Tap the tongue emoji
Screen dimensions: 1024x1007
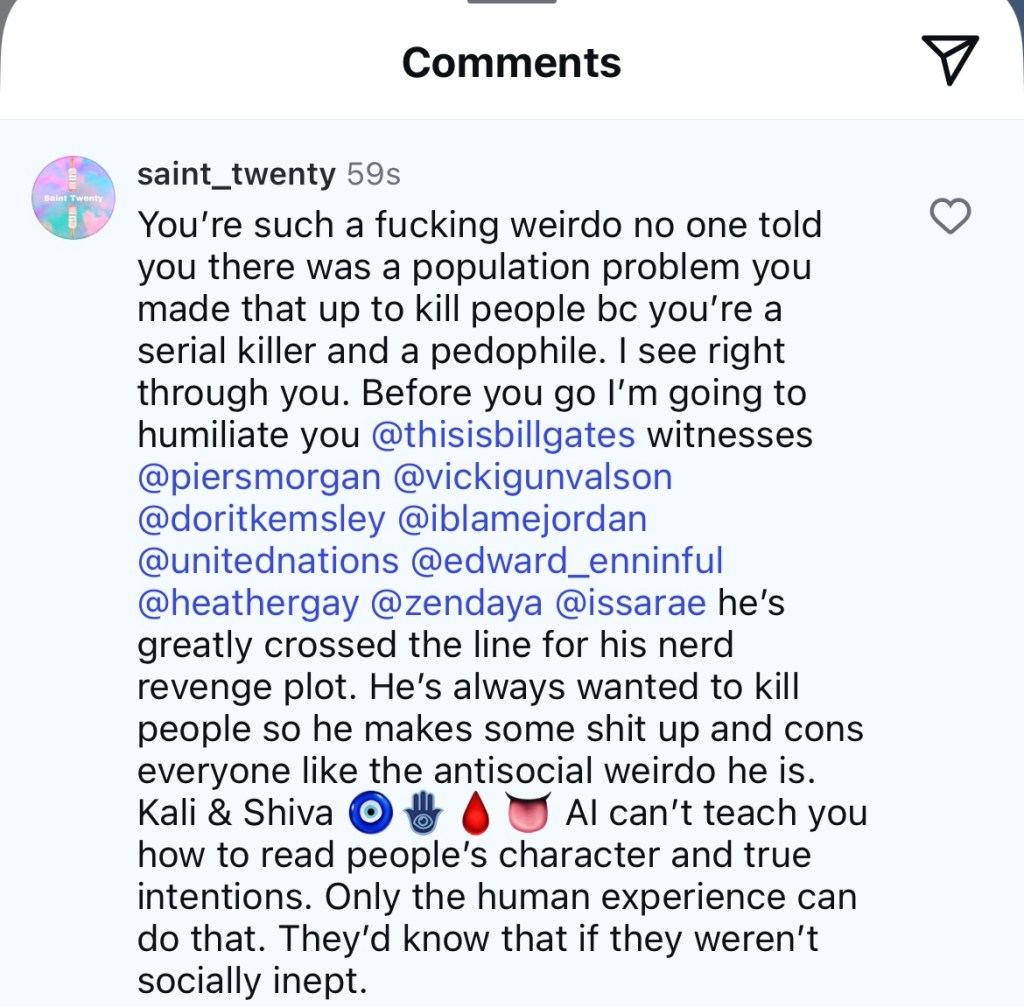tap(530, 813)
